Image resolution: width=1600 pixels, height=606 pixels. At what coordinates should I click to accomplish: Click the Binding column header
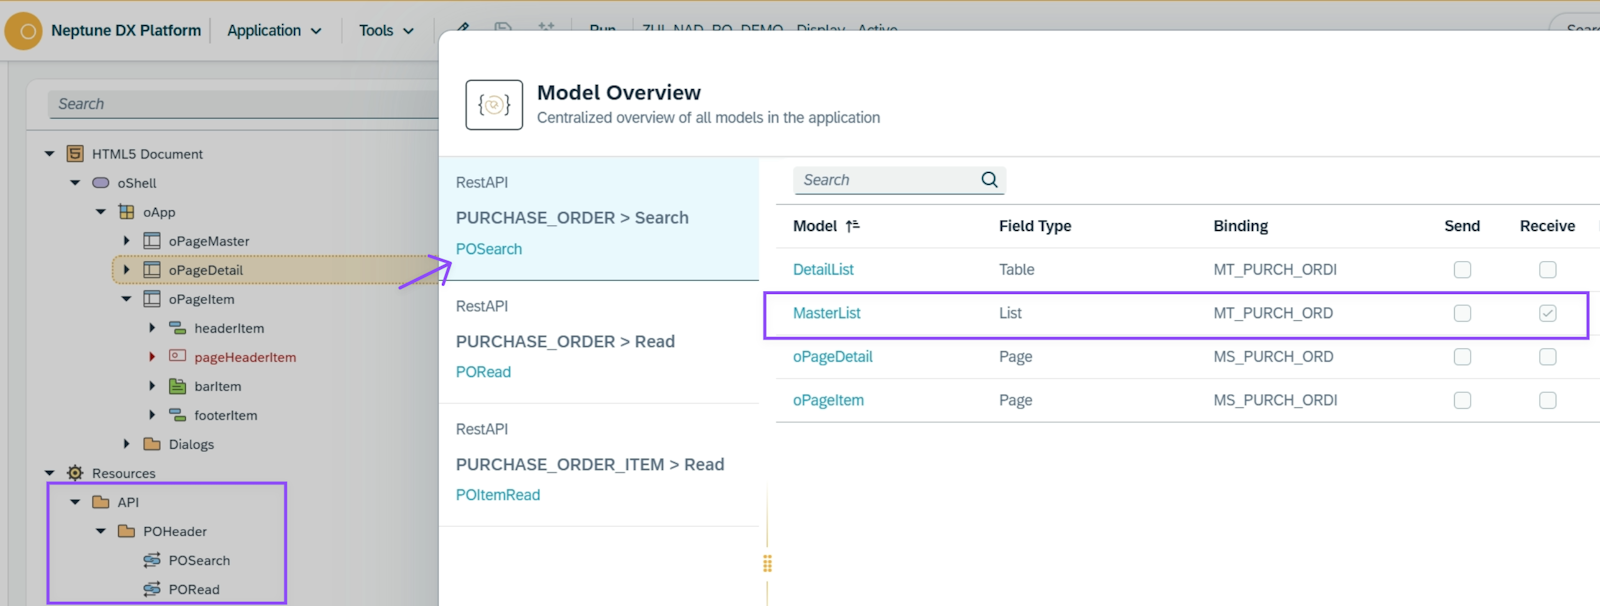(x=1241, y=226)
